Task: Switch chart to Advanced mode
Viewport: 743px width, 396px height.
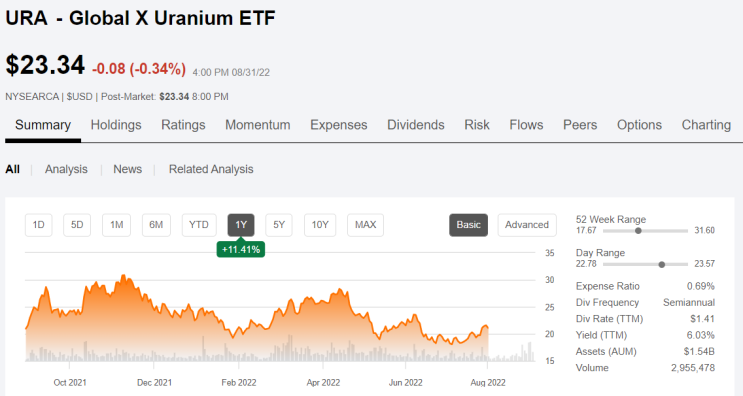Action: click(x=527, y=225)
